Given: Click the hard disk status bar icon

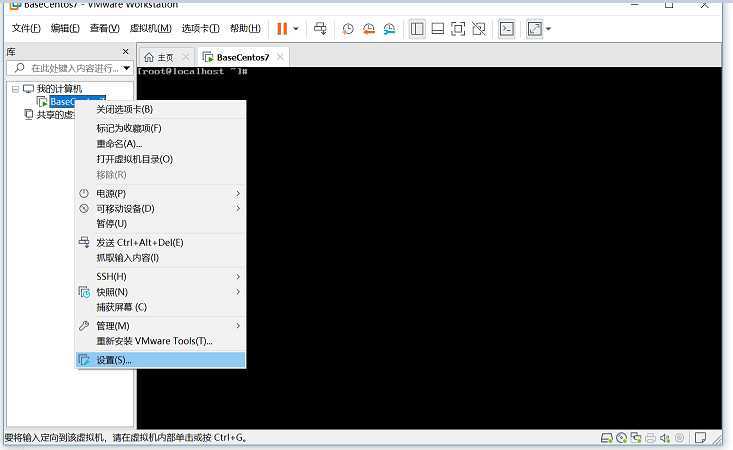Looking at the screenshot, I should pyautogui.click(x=607, y=438).
